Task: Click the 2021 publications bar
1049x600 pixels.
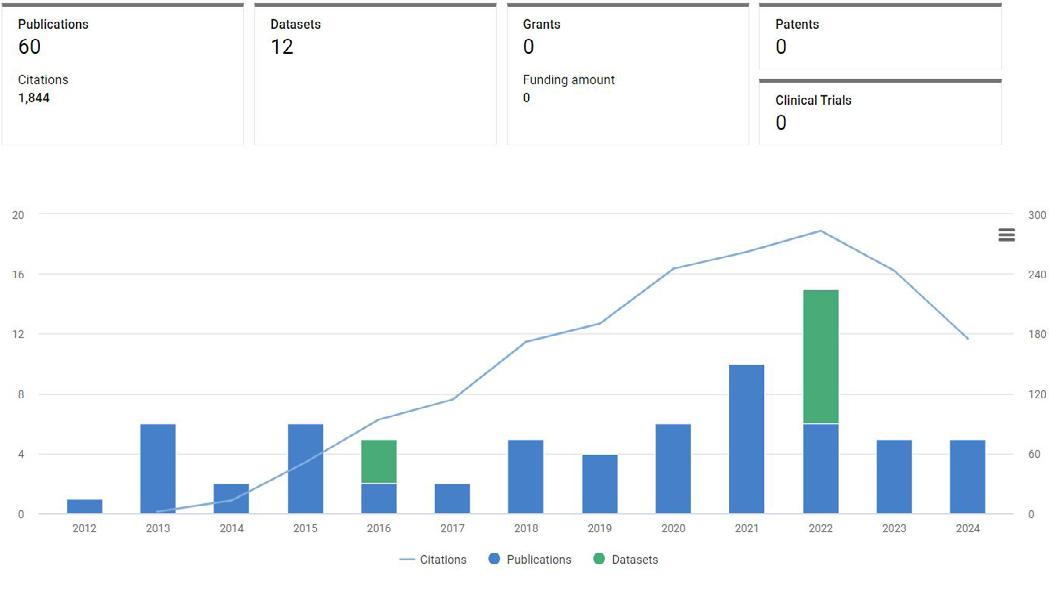Action: [x=747, y=439]
